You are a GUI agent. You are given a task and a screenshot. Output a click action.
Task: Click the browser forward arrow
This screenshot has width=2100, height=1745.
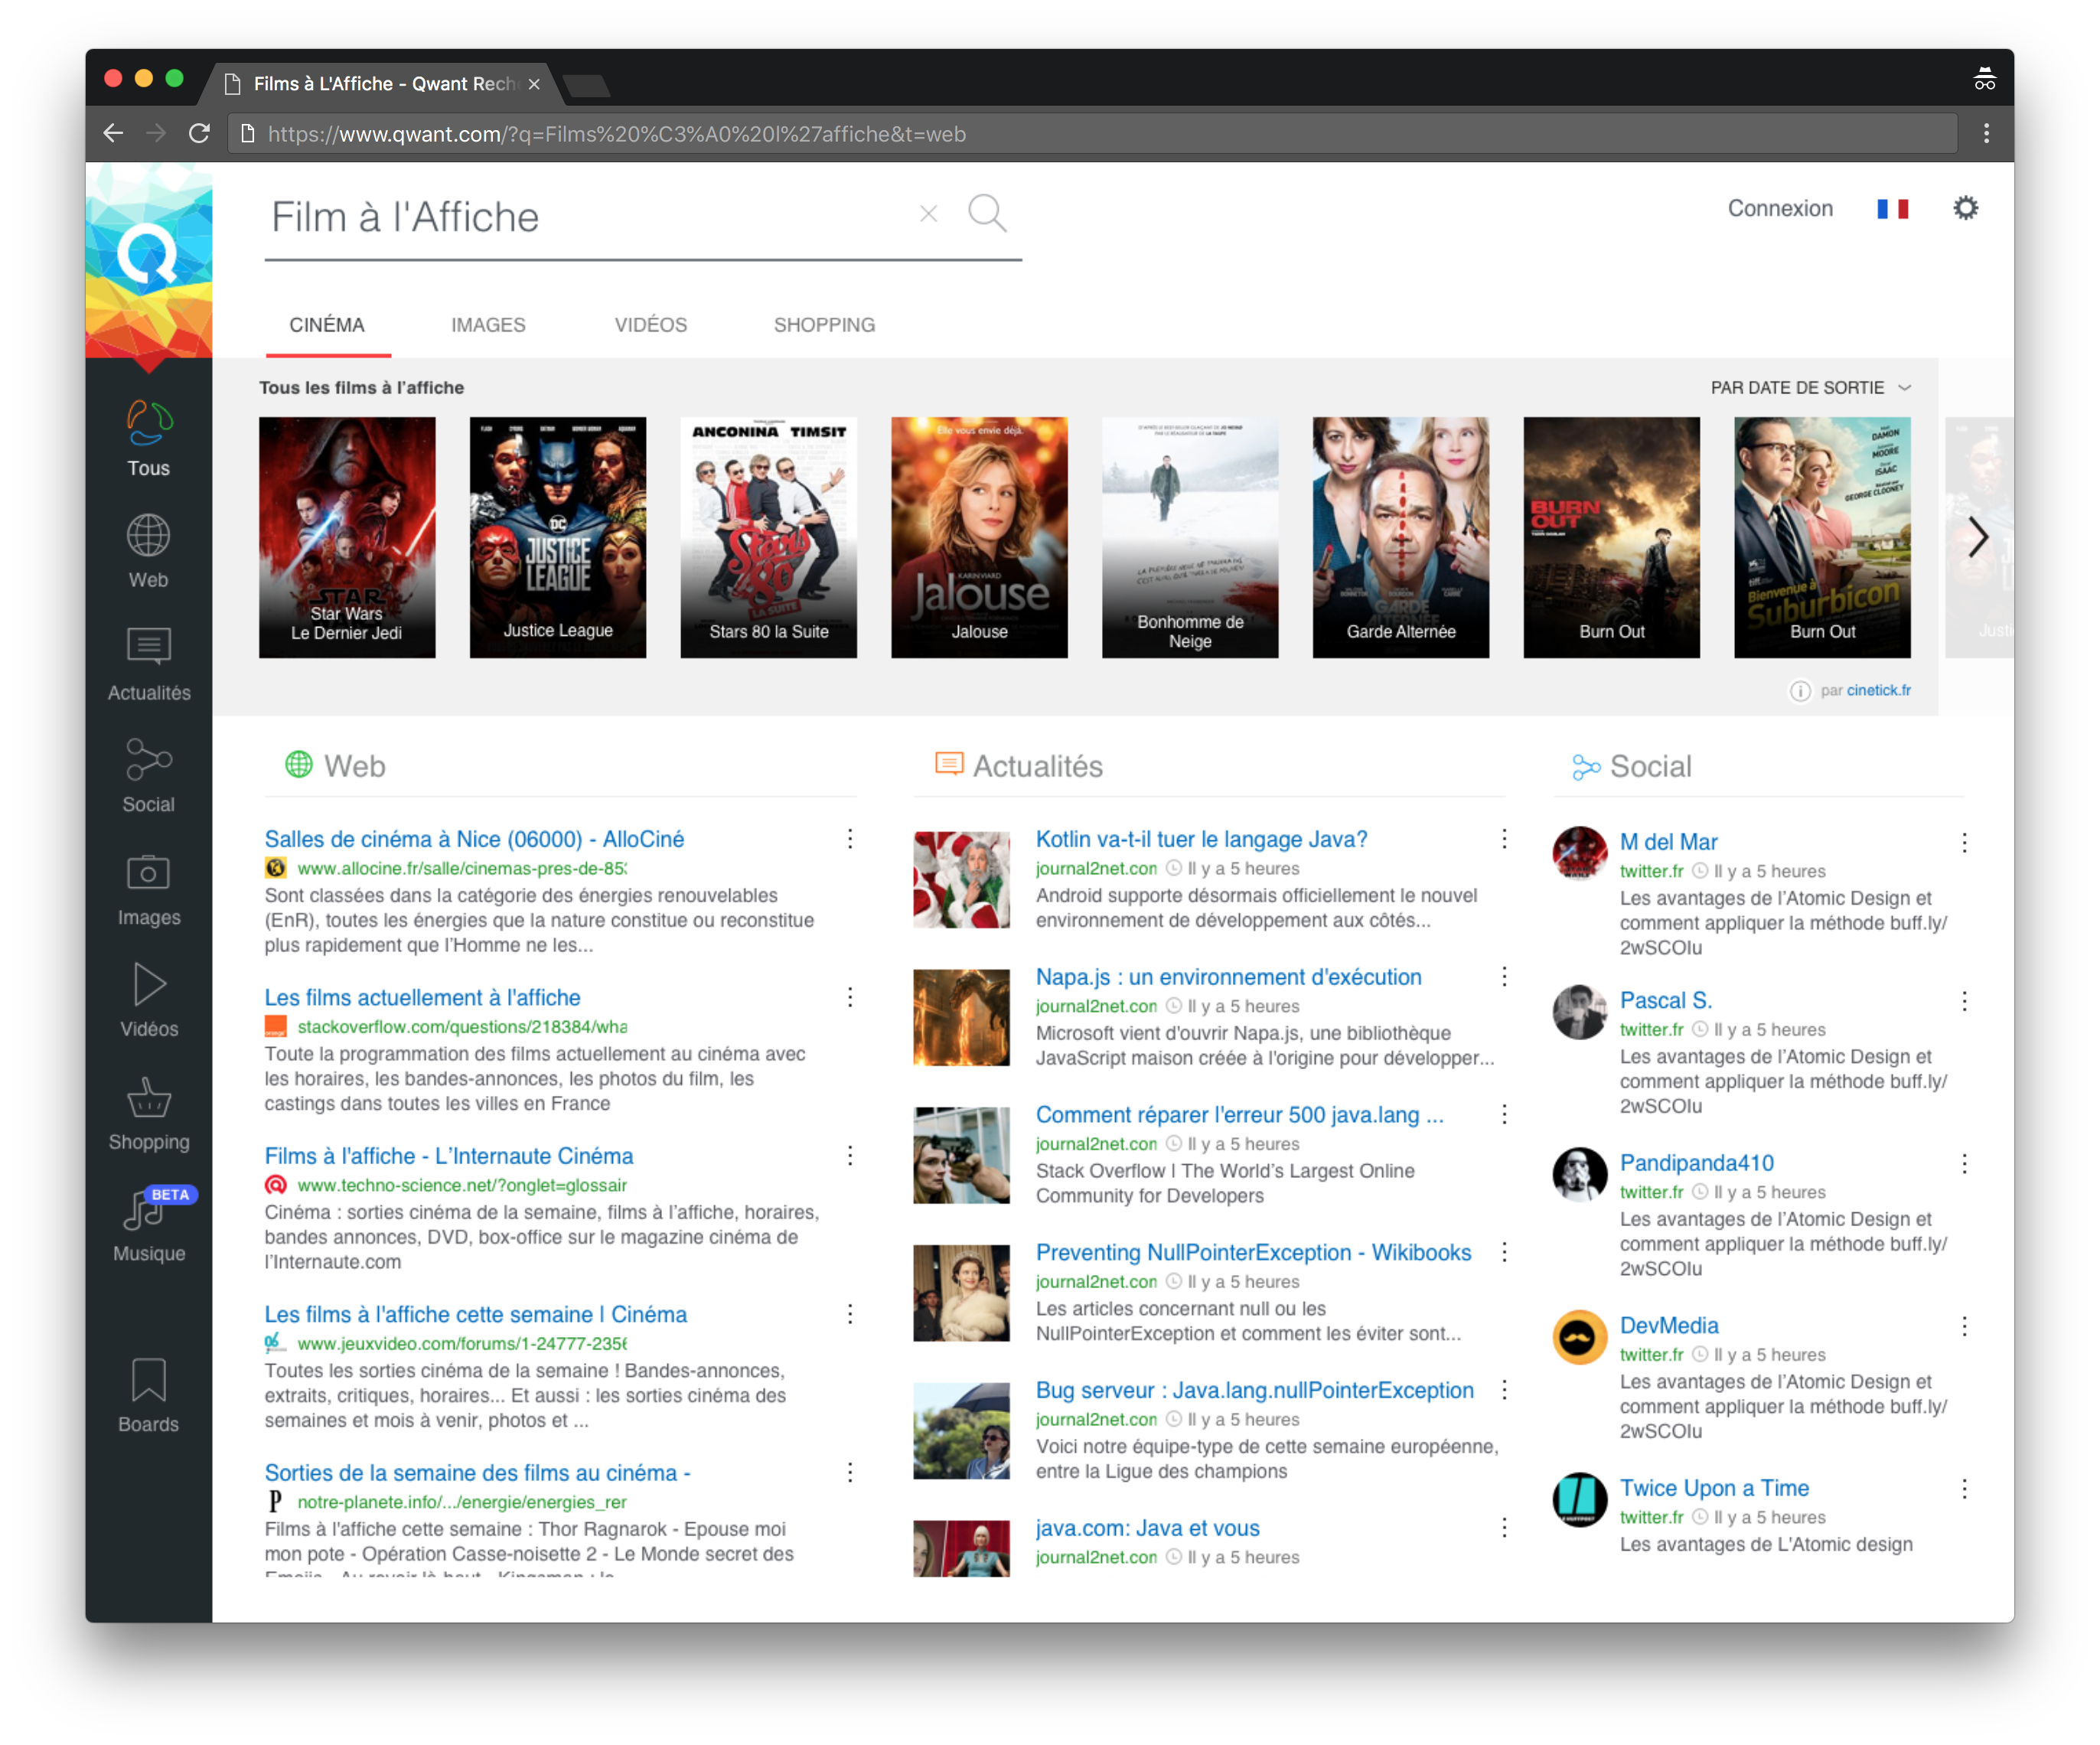pos(156,134)
